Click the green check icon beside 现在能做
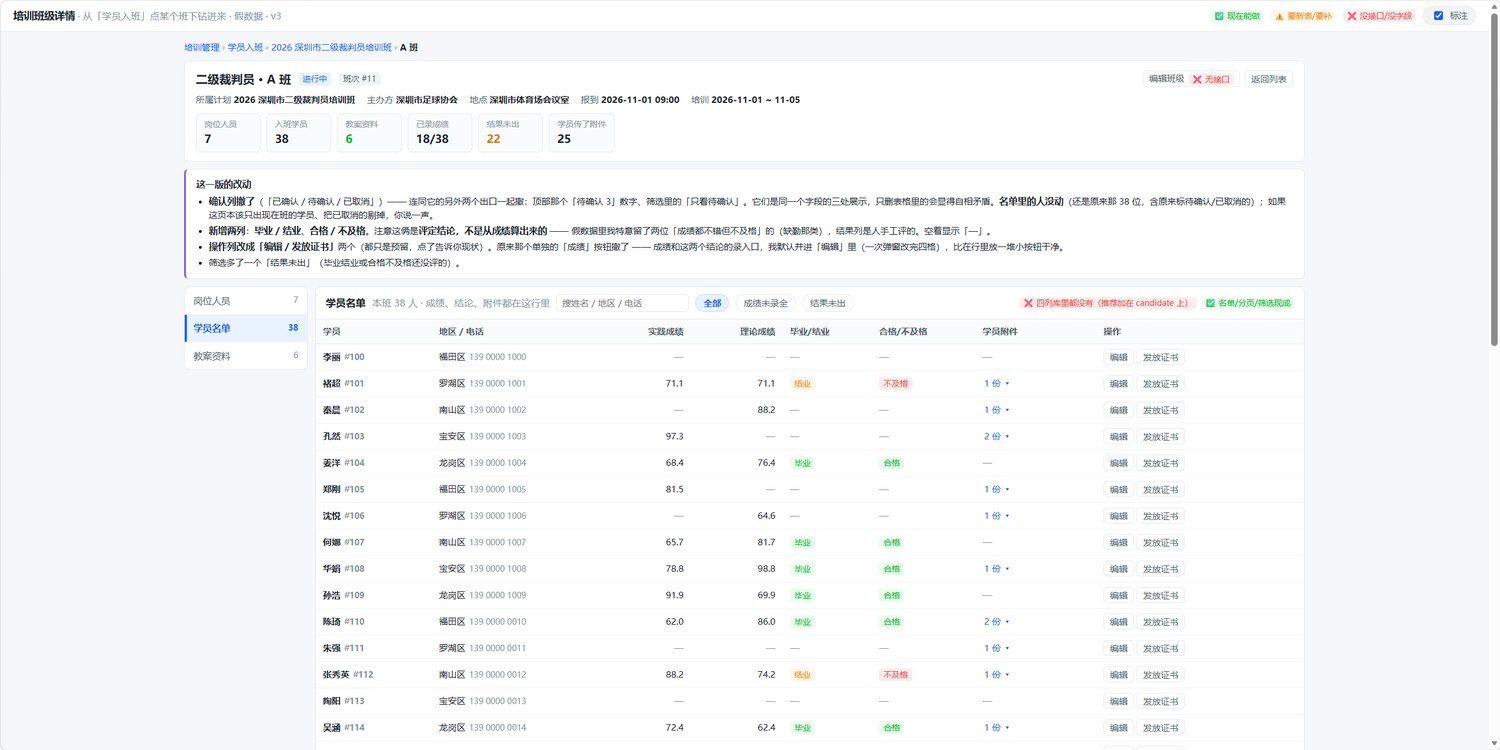This screenshot has height=750, width=1500. click(1219, 16)
